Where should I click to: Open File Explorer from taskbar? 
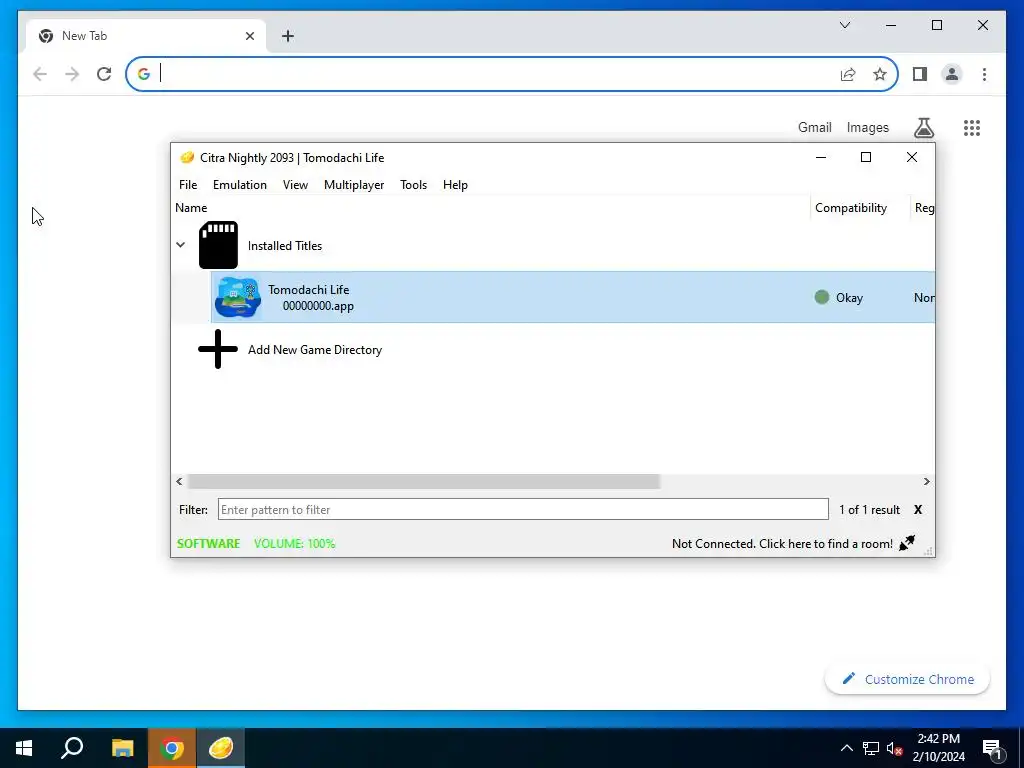pyautogui.click(x=122, y=748)
